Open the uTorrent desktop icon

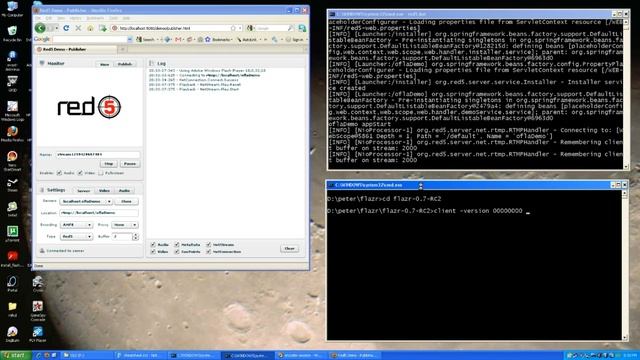pos(12,233)
